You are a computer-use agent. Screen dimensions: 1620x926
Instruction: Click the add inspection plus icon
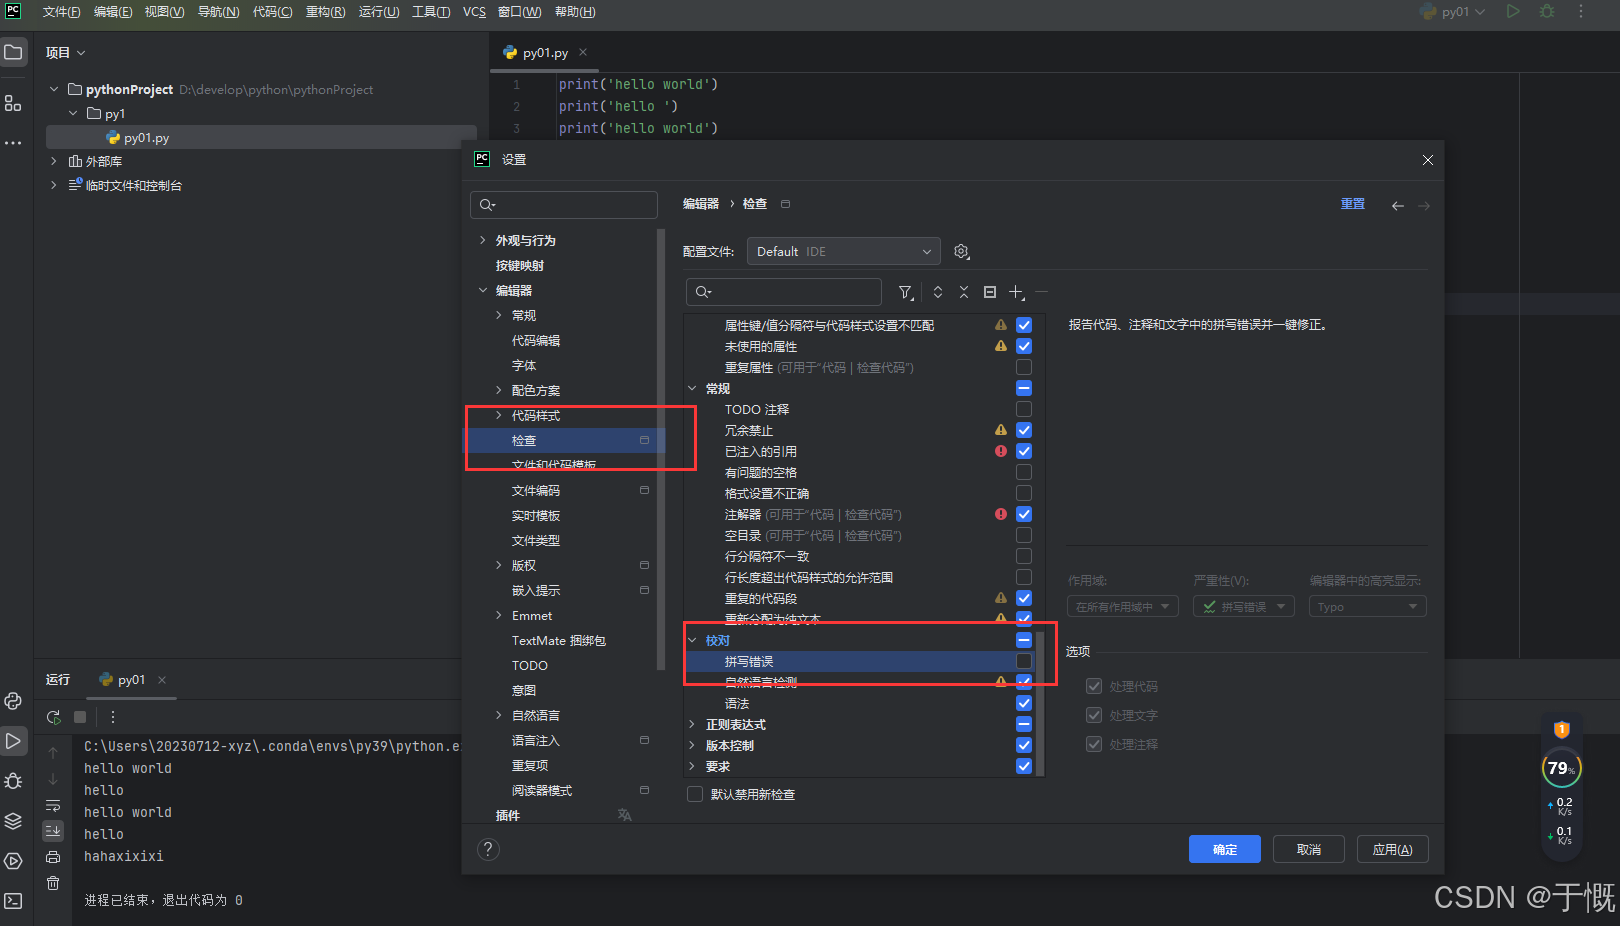1016,292
